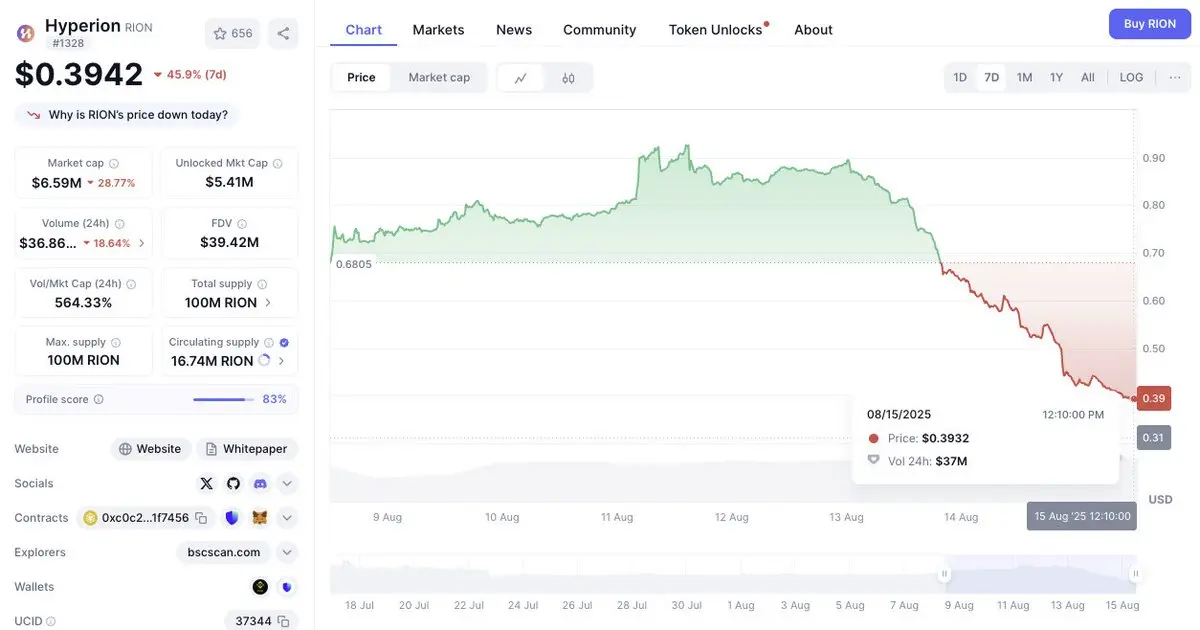This screenshot has height=630, width=1200.
Task: Select the Price chart toggle
Action: click(362, 77)
